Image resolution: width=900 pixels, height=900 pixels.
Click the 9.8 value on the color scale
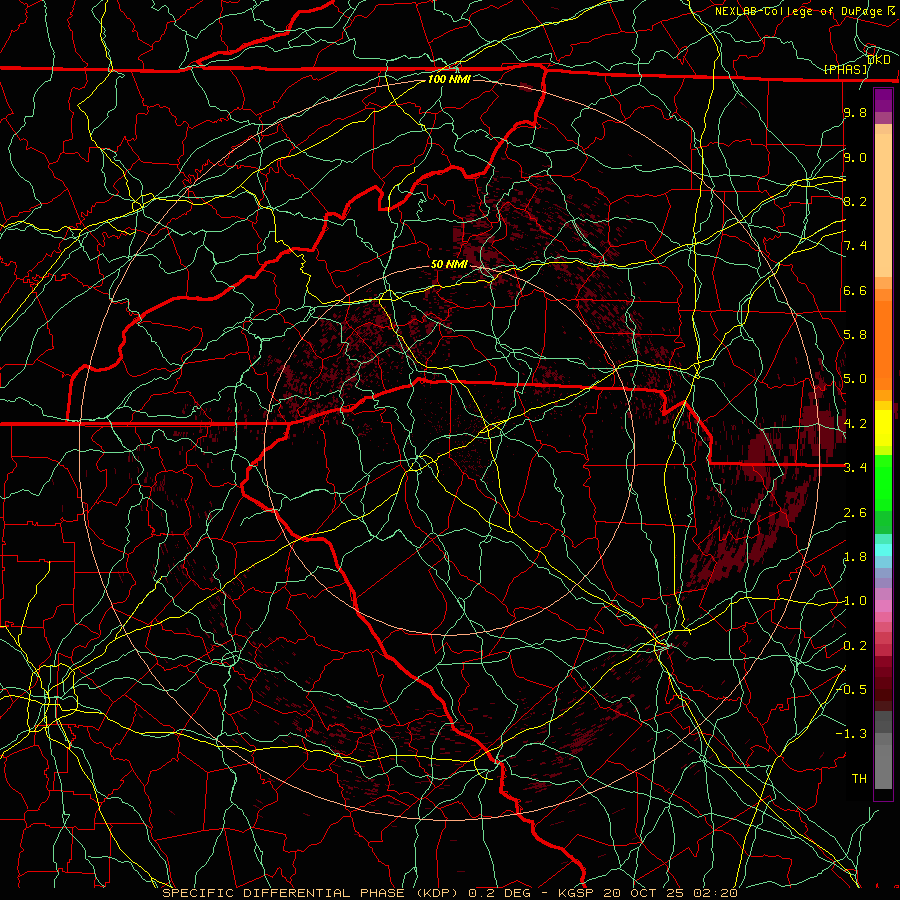(855, 112)
